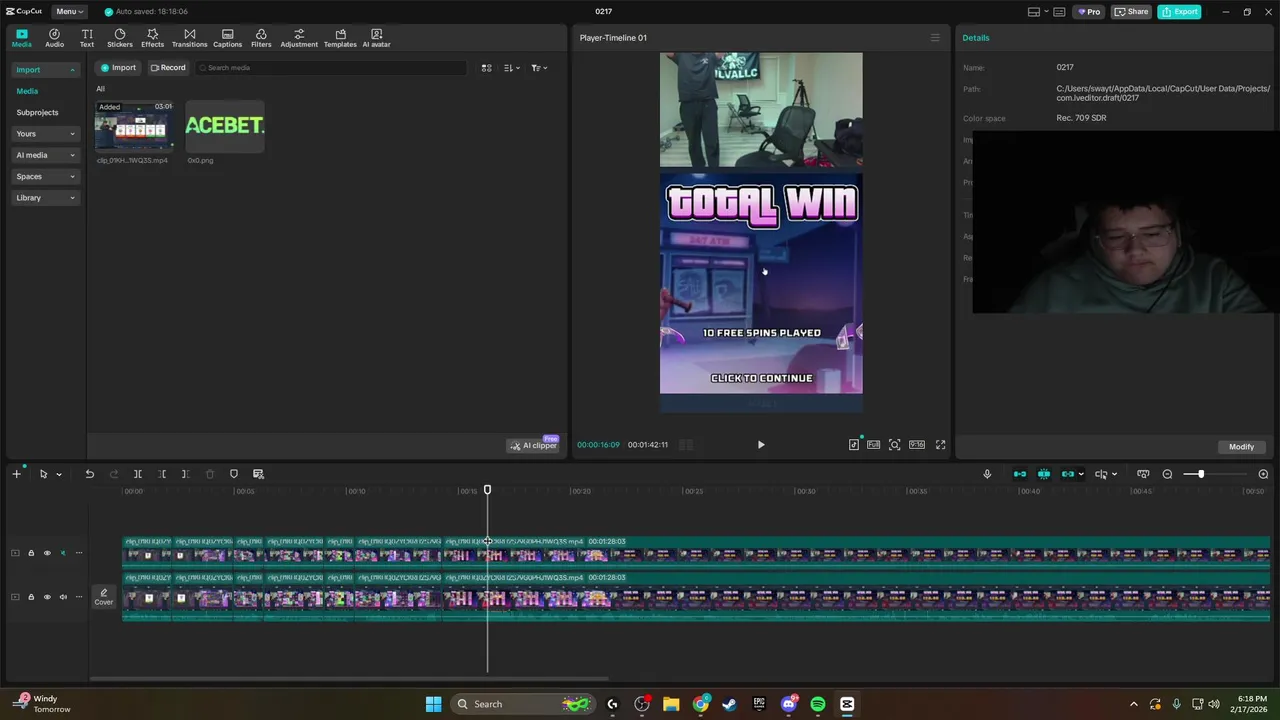
Task: Hide the lower video track with eye icon
Action: click(x=47, y=597)
